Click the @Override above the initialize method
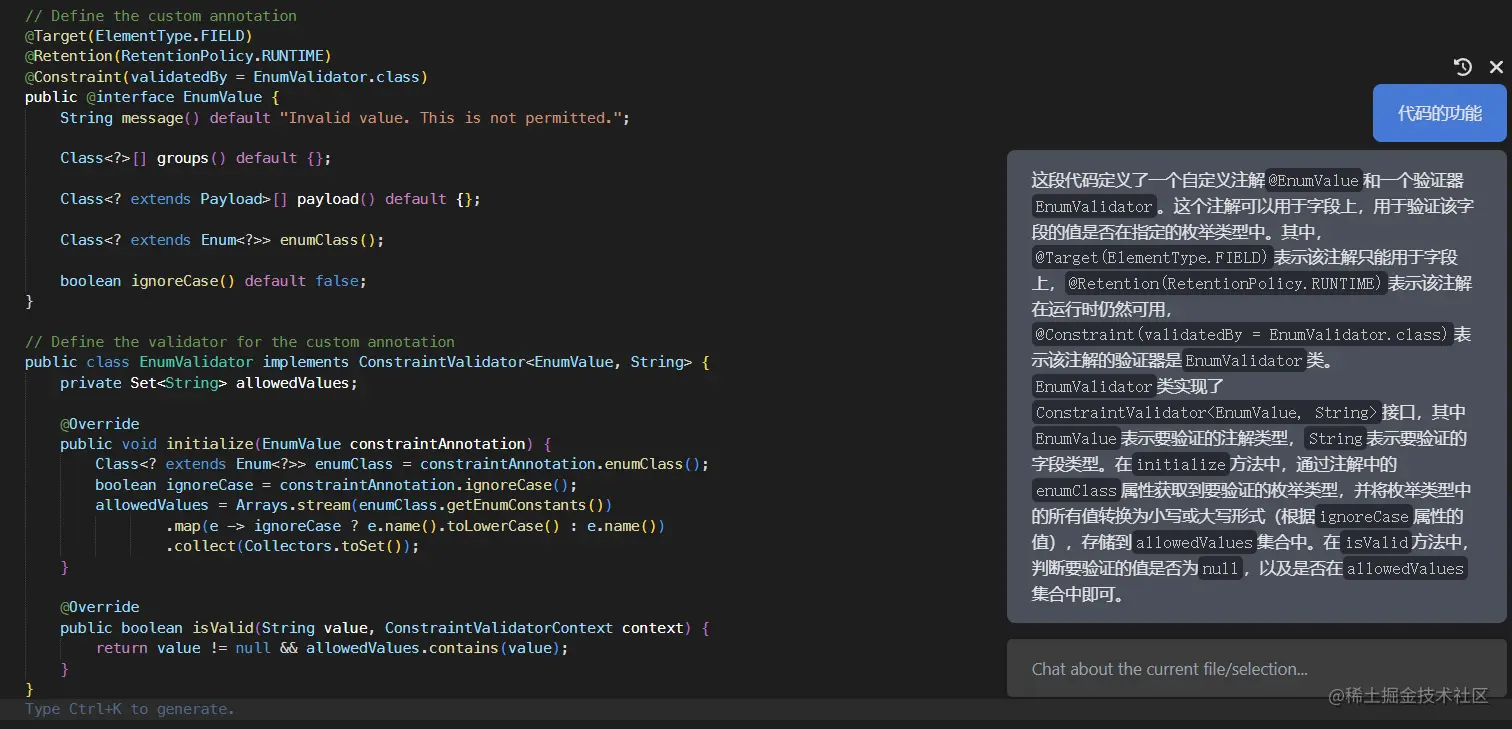 [100, 424]
